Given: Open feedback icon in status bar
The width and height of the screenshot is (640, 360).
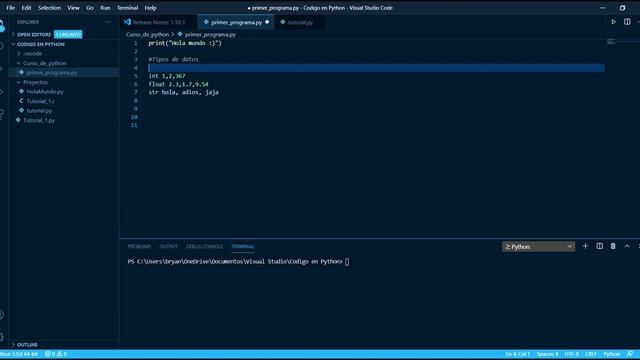Looking at the screenshot, I should coord(630,354).
